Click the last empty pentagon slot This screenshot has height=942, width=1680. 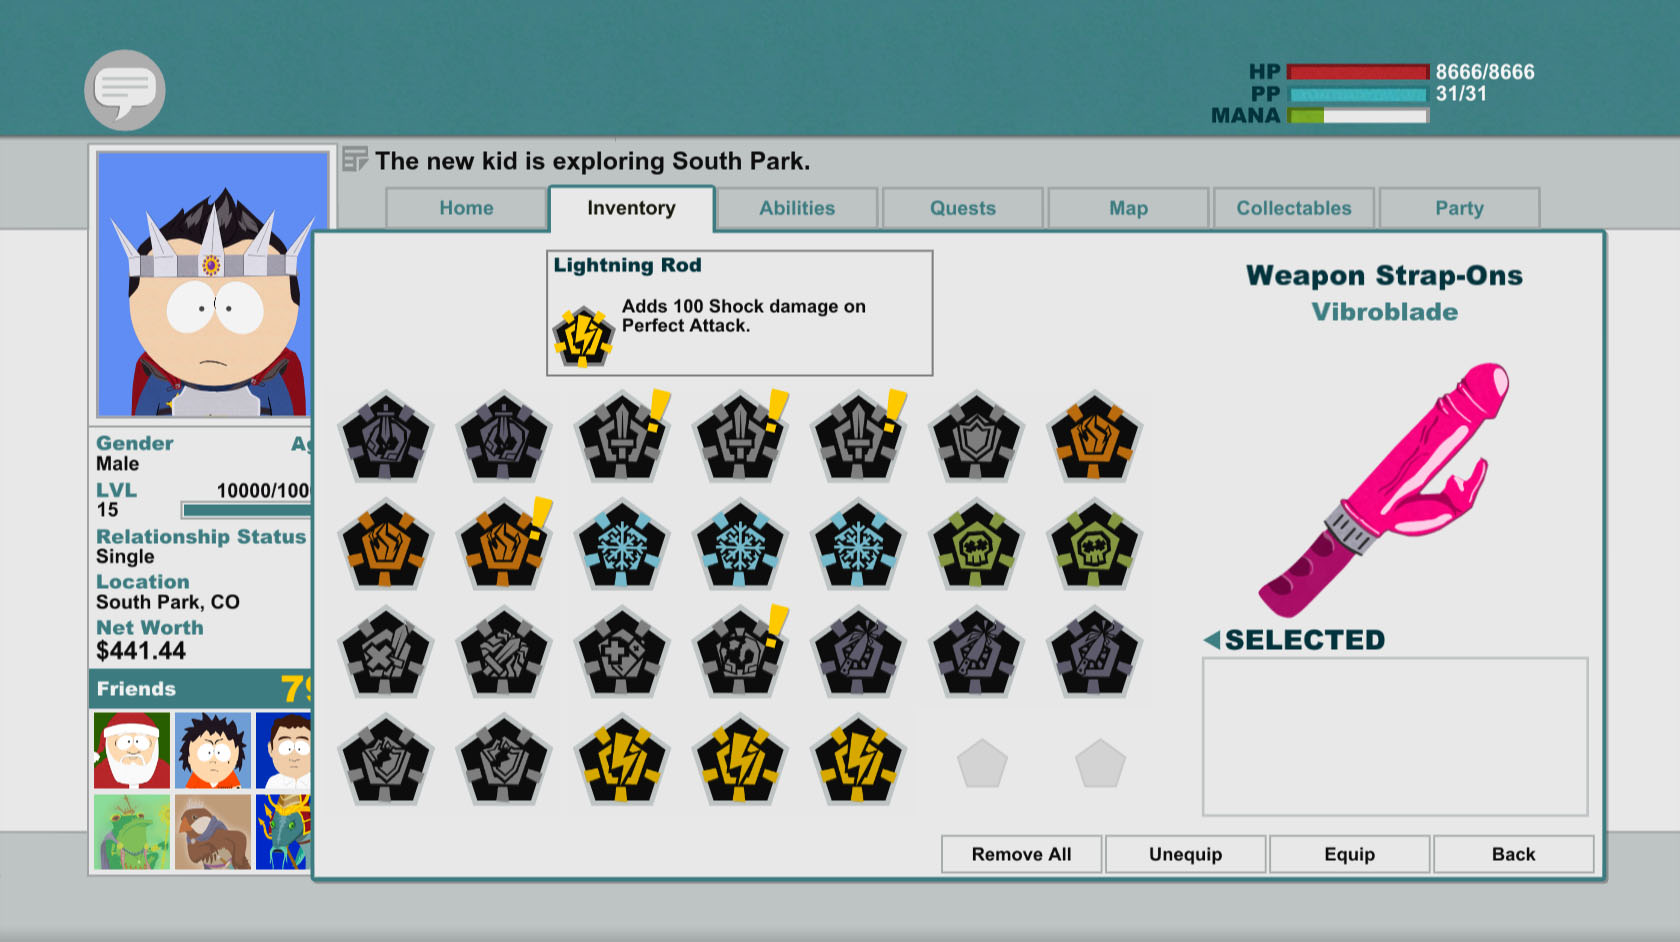1100,764
